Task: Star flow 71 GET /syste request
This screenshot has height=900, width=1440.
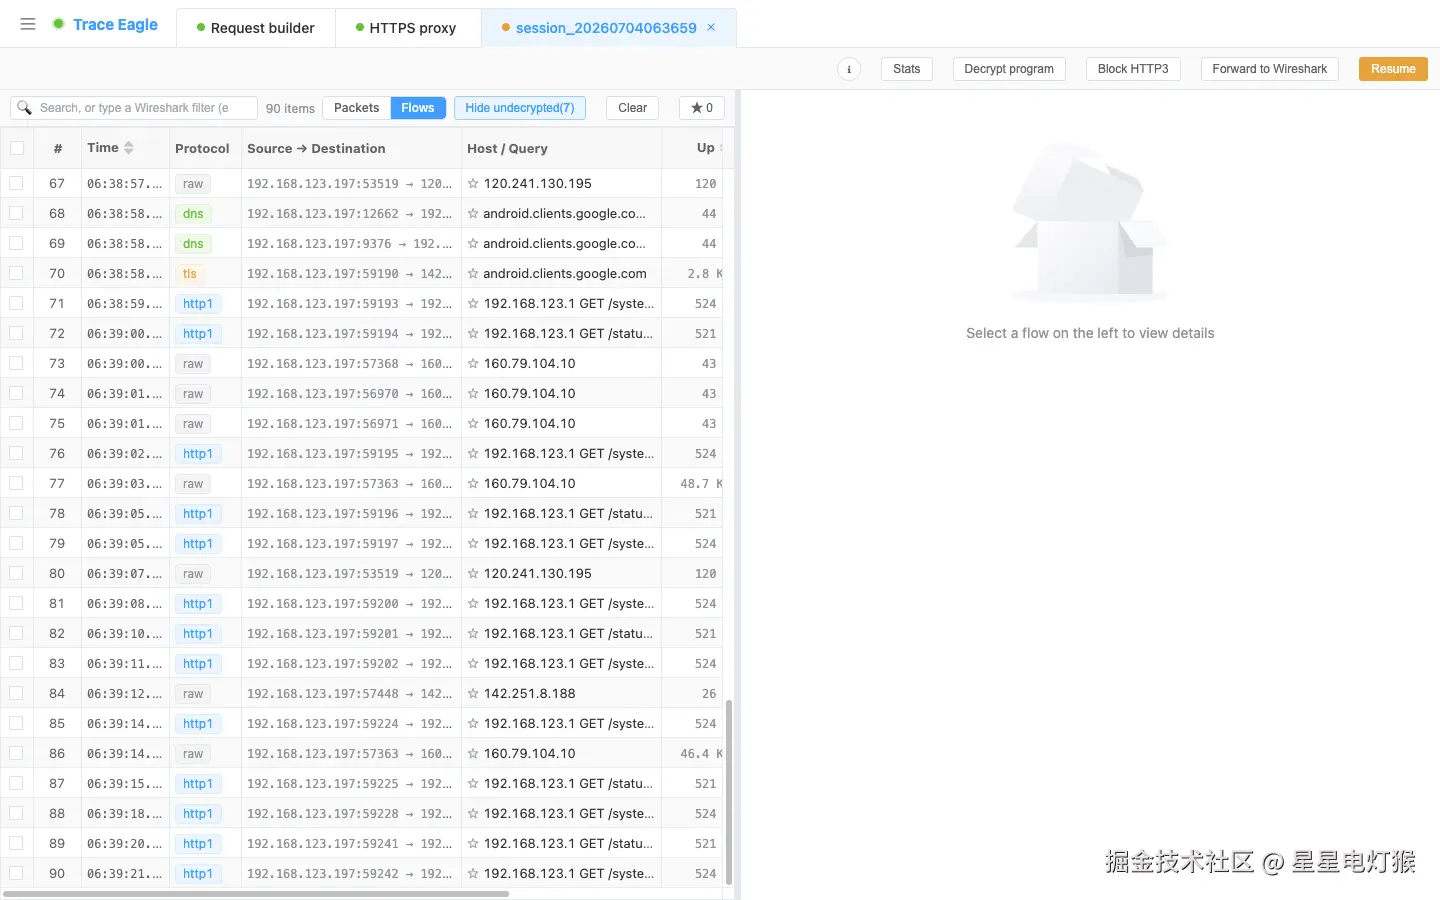Action: [x=473, y=304]
